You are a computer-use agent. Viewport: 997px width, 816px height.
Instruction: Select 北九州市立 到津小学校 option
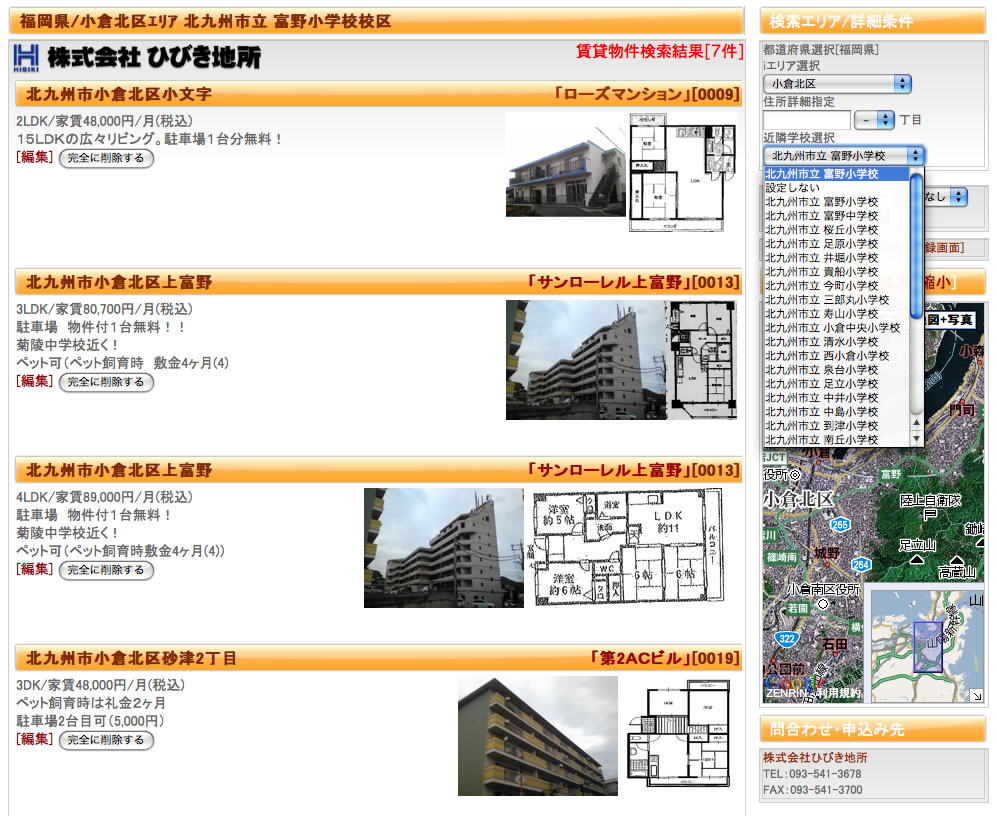pyautogui.click(x=836, y=425)
